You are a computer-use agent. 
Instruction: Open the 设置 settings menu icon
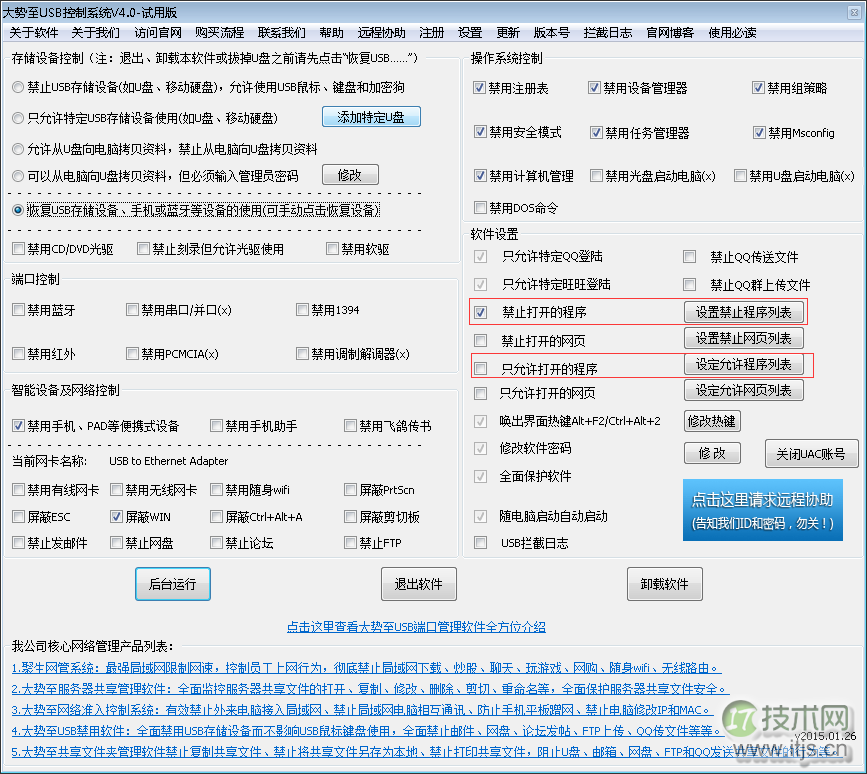[x=469, y=32]
